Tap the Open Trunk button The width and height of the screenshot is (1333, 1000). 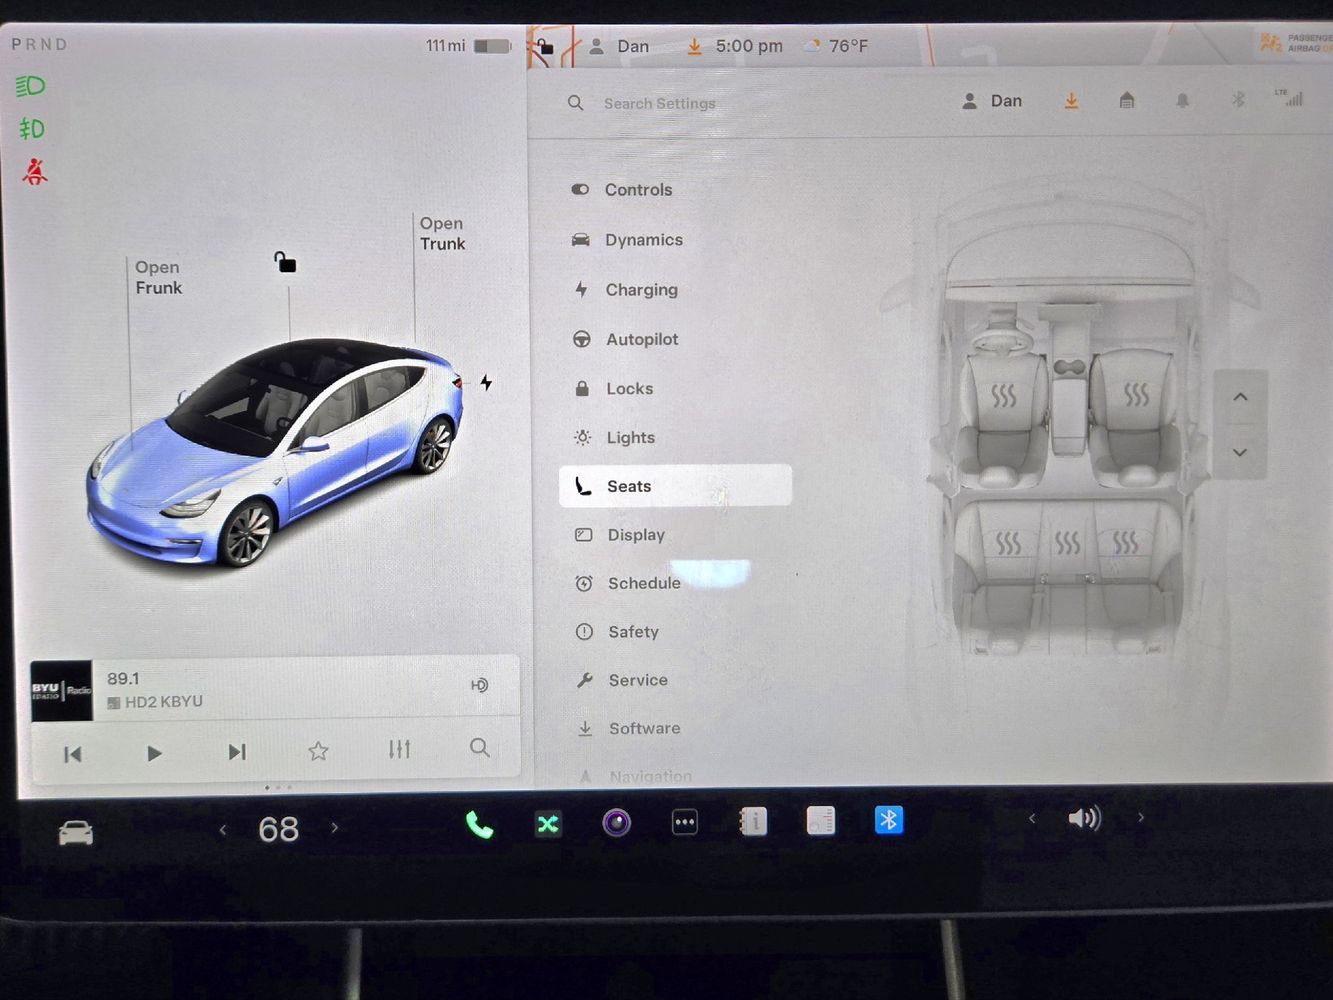[442, 233]
